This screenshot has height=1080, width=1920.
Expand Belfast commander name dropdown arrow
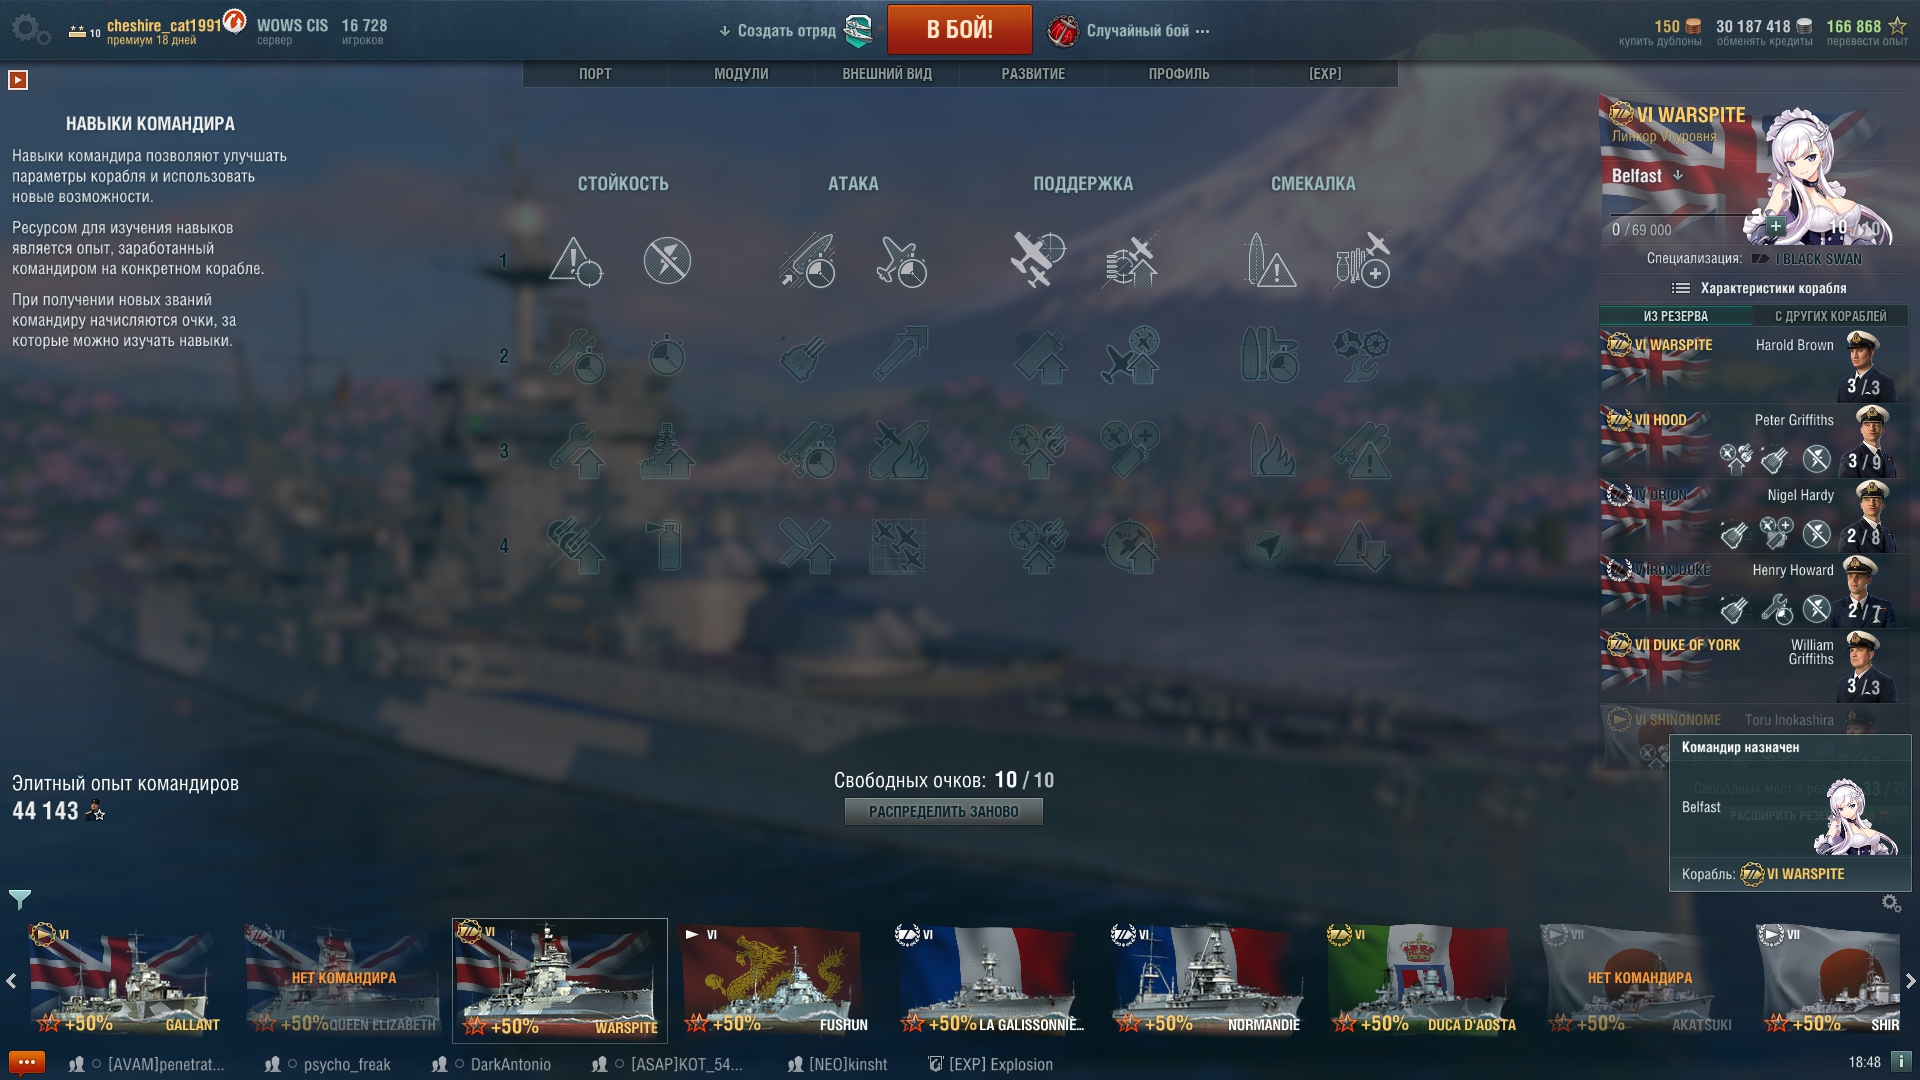(1678, 176)
